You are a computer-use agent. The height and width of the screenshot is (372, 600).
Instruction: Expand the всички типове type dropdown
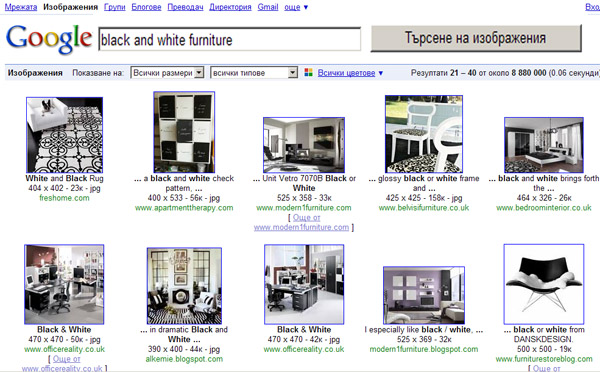254,73
